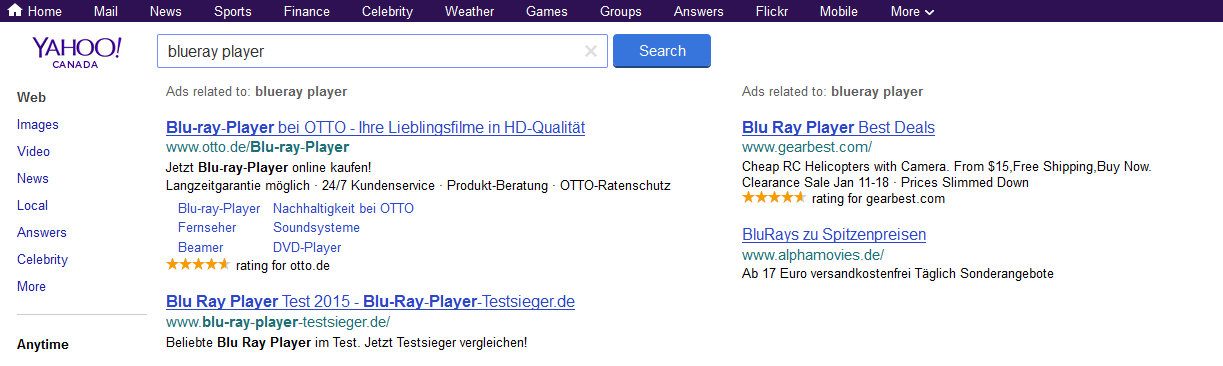Click the gearbest.com star rating
The image size is (1223, 366).
(773, 198)
